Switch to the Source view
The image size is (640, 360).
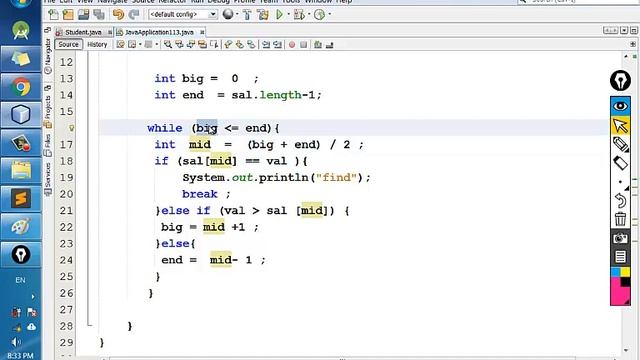click(x=68, y=44)
